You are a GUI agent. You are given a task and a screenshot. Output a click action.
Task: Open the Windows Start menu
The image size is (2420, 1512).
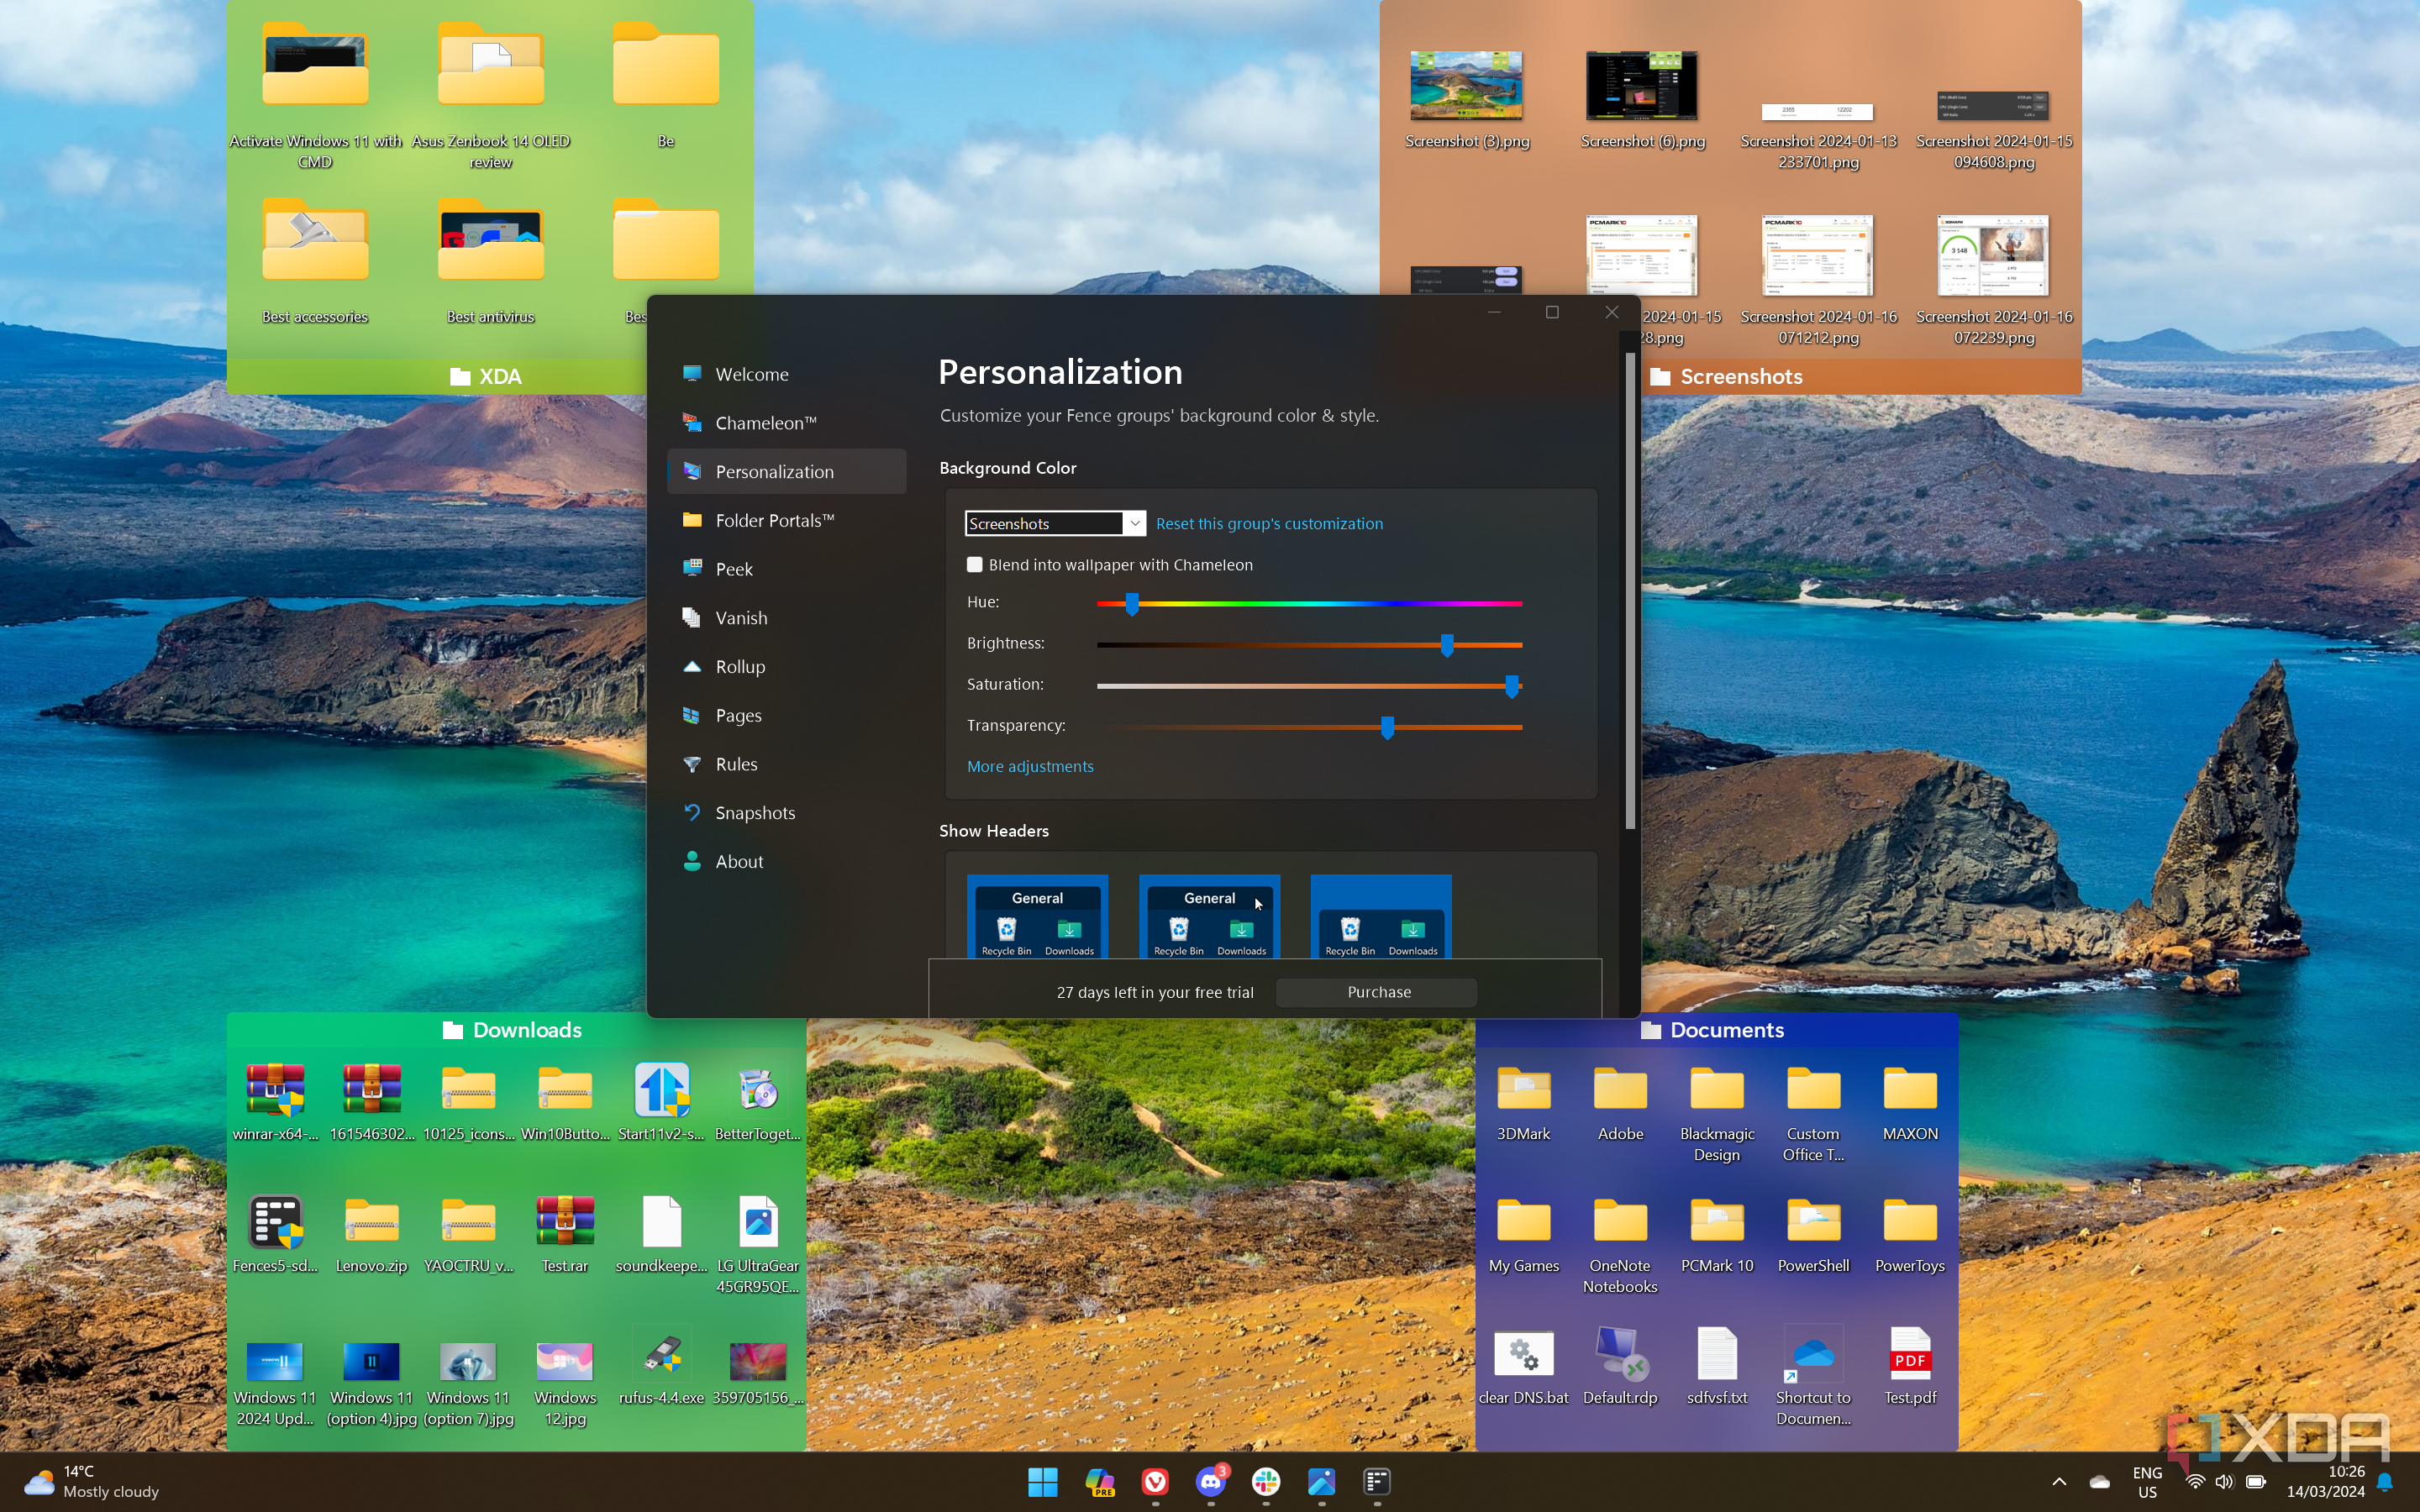[1043, 1482]
